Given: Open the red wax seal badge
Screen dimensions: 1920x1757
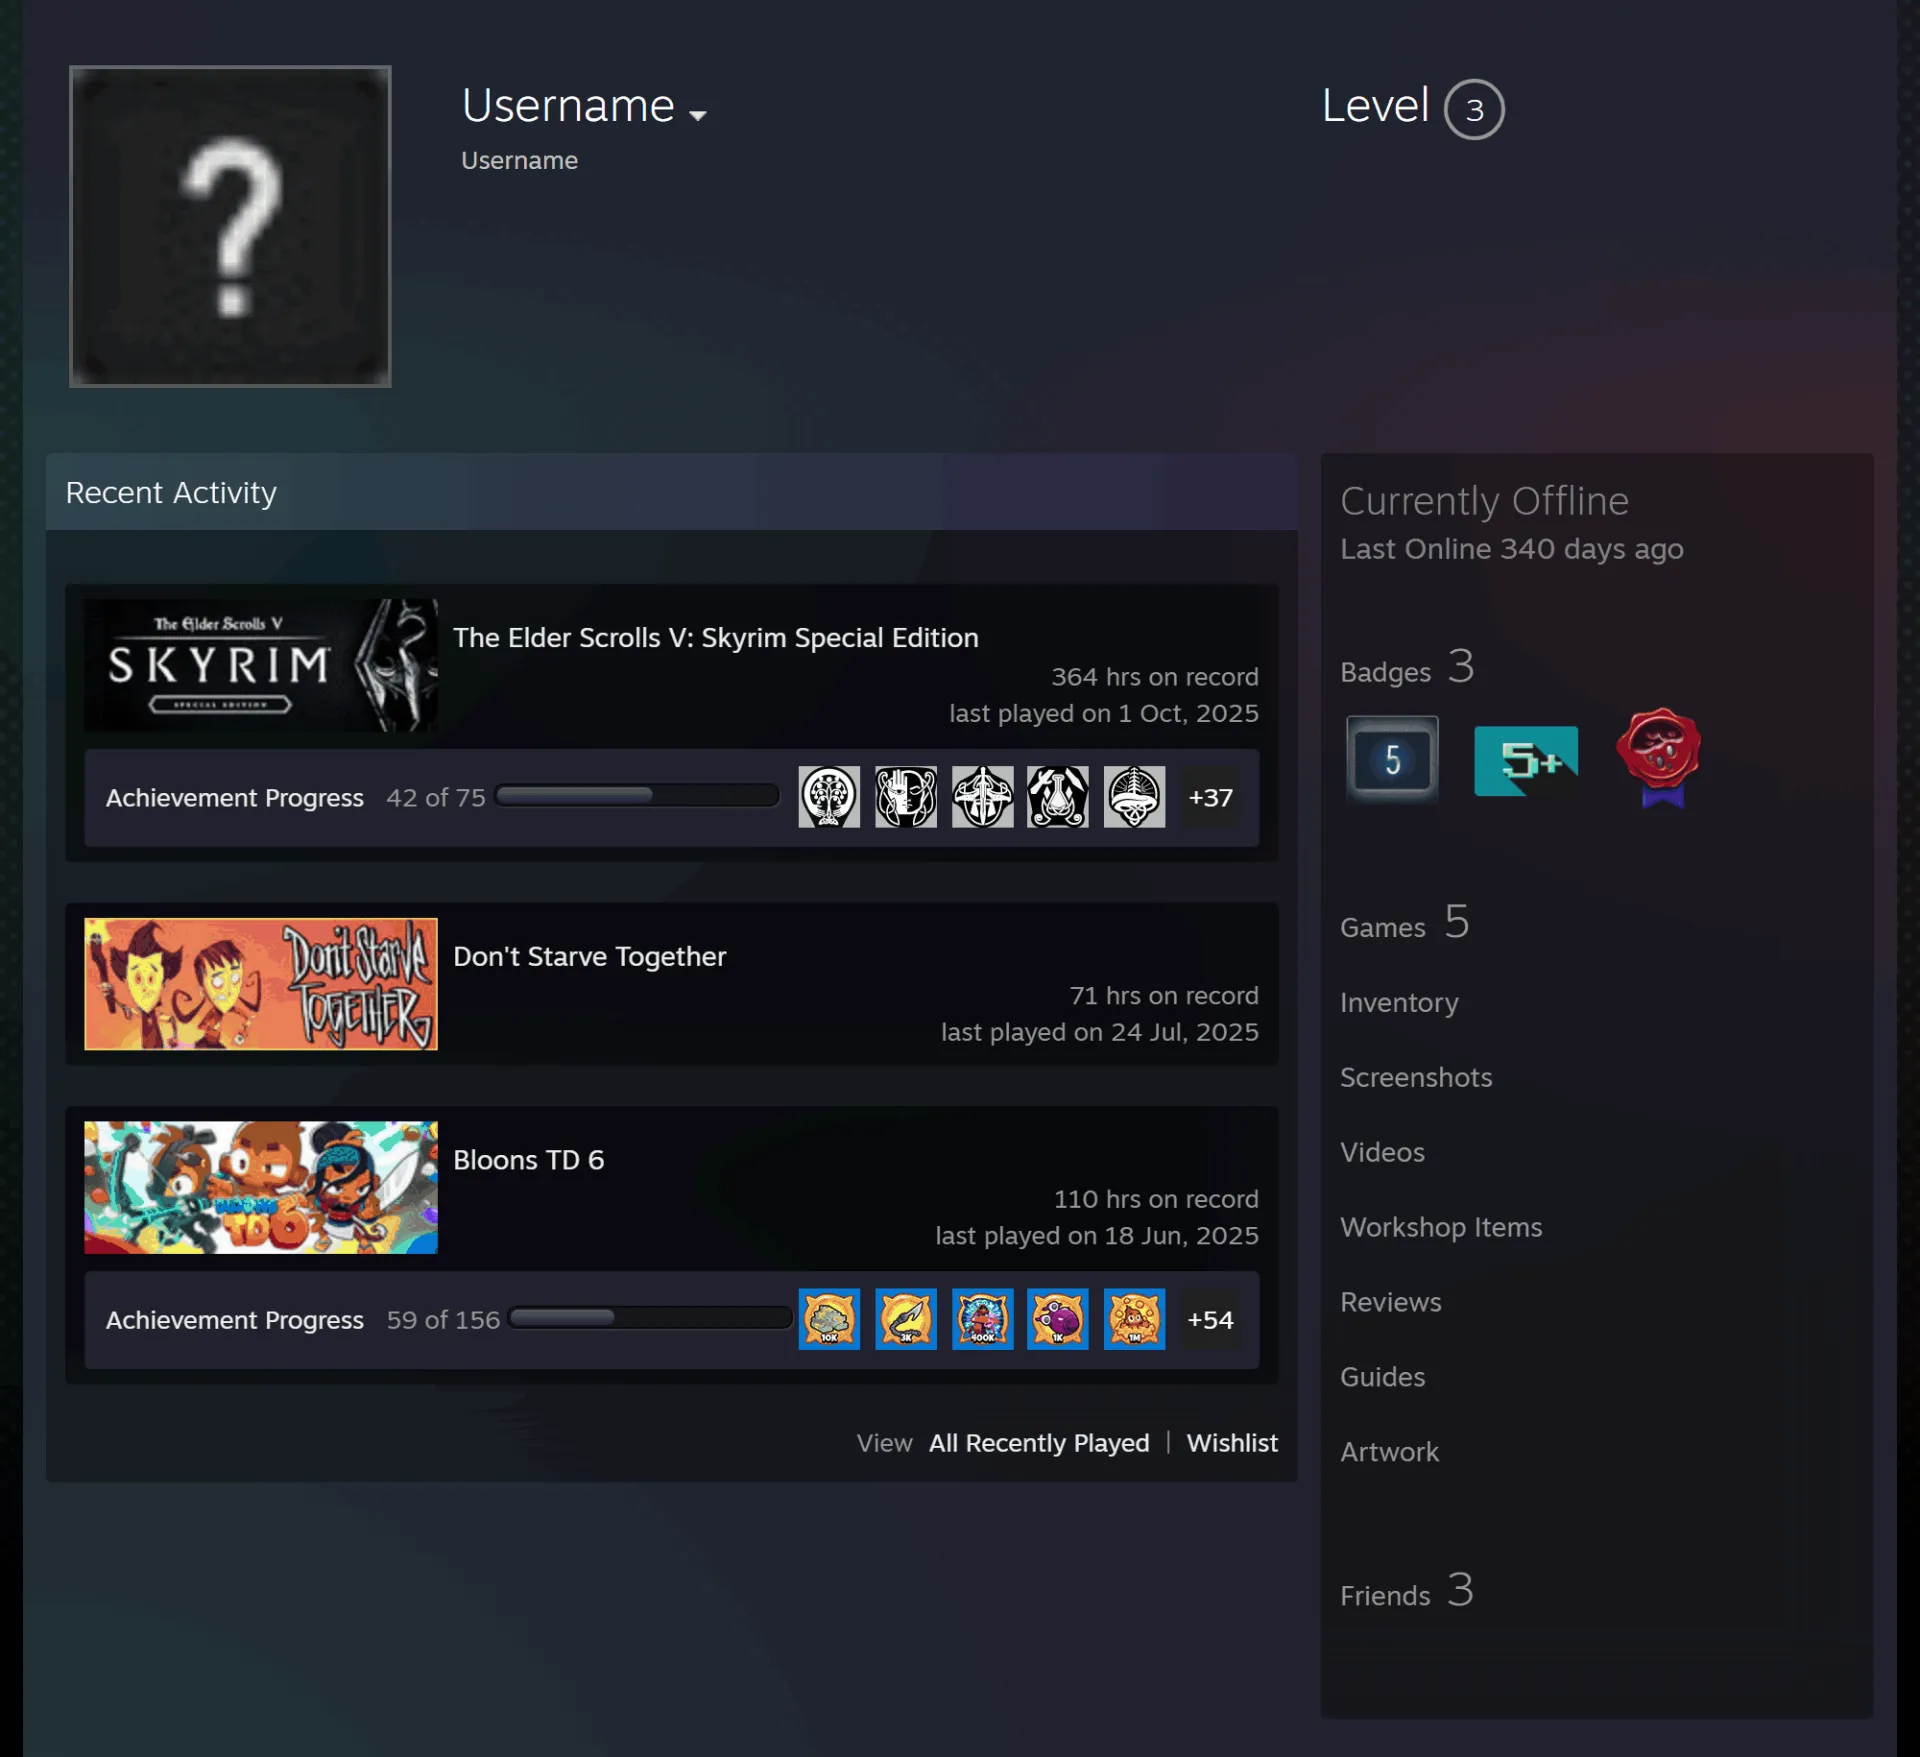Looking at the screenshot, I should (x=1659, y=757).
